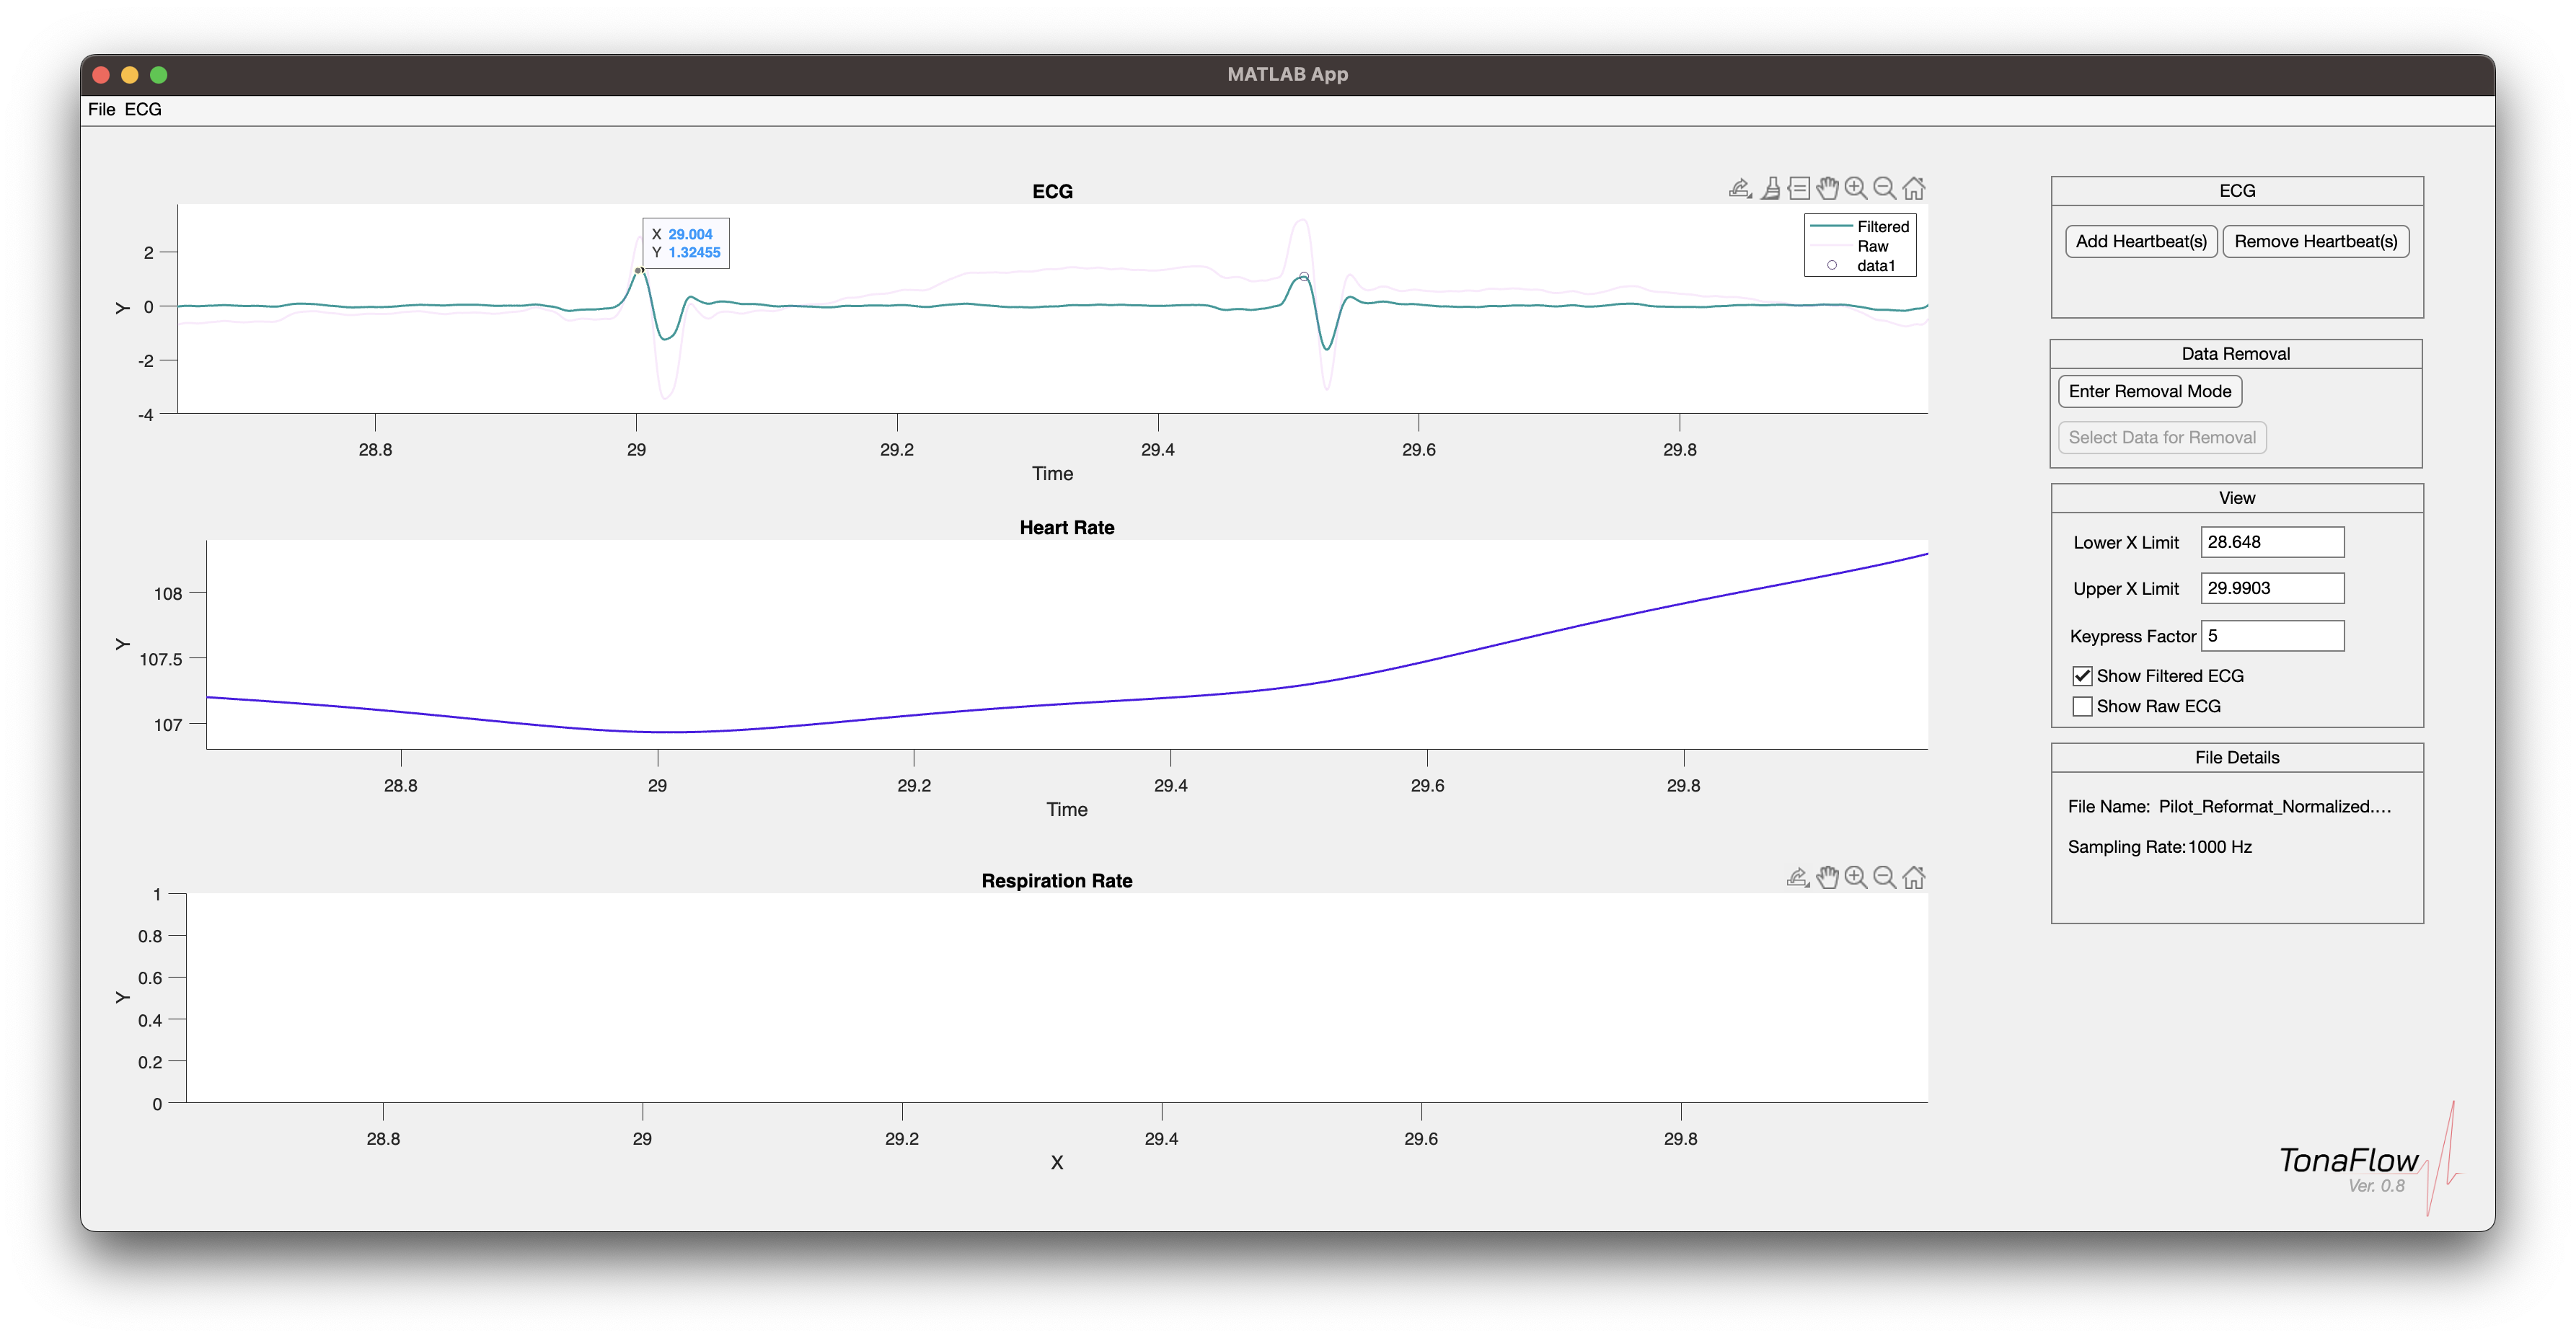Open the ECG menu
Screen dimensions: 2576x1338
pyautogui.click(x=143, y=109)
